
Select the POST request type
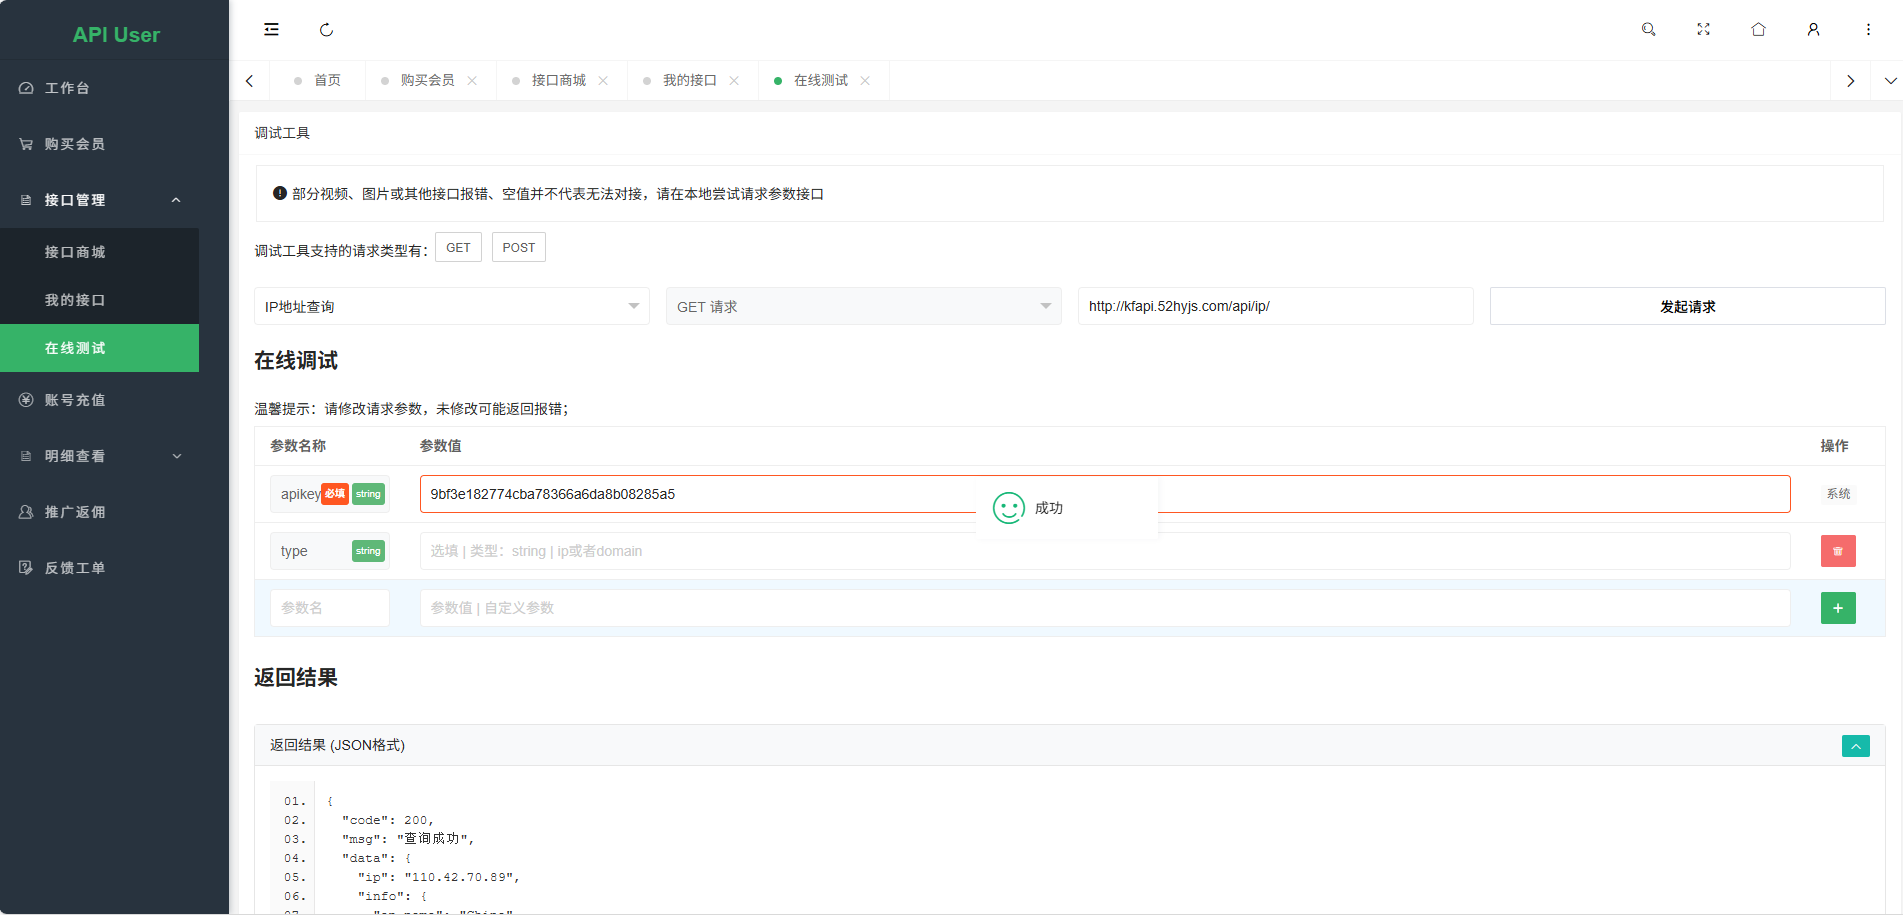(518, 247)
